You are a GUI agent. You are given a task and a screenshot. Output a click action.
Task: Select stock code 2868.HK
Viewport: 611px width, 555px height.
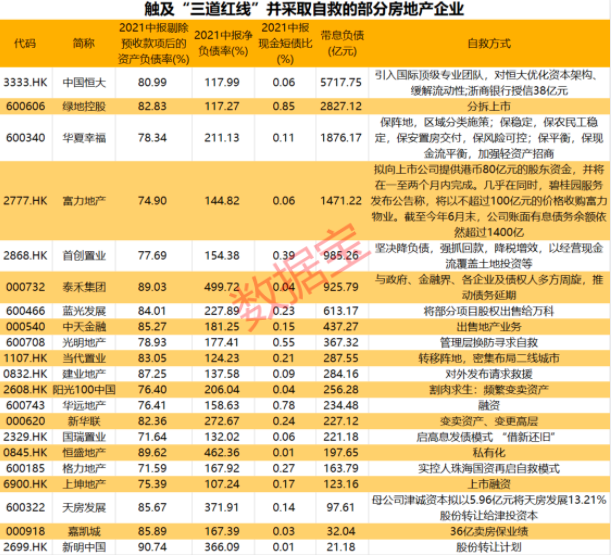tap(25, 256)
